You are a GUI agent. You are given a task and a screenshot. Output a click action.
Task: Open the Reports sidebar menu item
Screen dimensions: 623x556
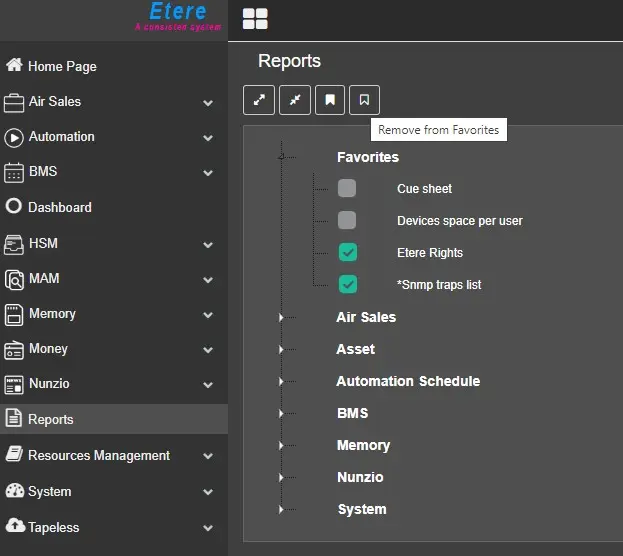pyautogui.click(x=50, y=419)
